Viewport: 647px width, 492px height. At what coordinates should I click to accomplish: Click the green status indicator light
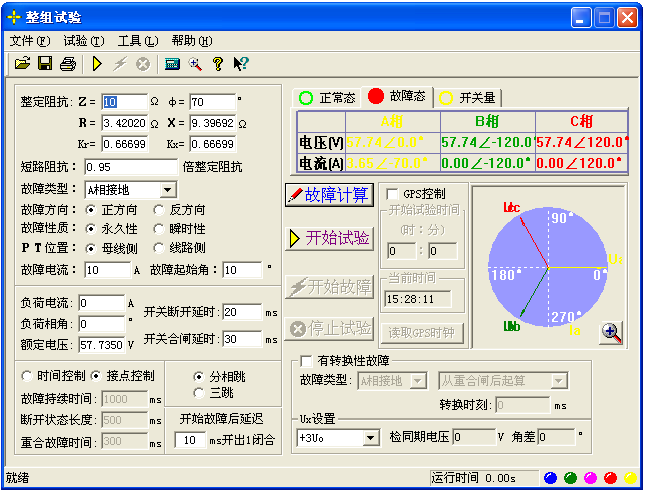click(570, 478)
